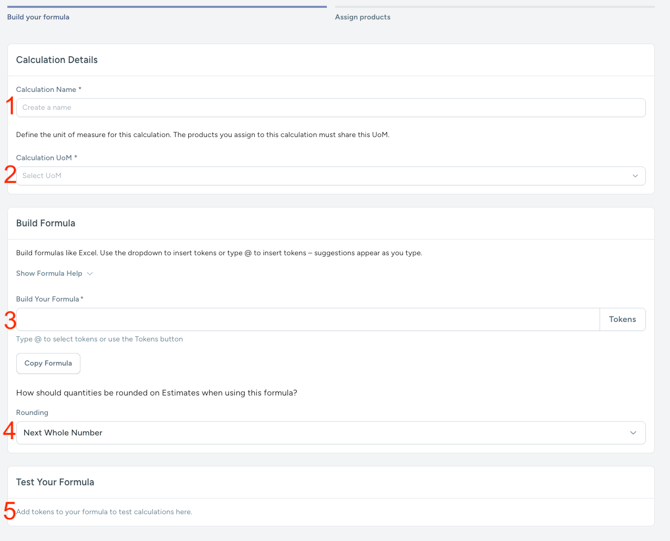Image resolution: width=670 pixels, height=541 pixels.
Task: Click the Calculation Details section heading
Action: coord(57,60)
